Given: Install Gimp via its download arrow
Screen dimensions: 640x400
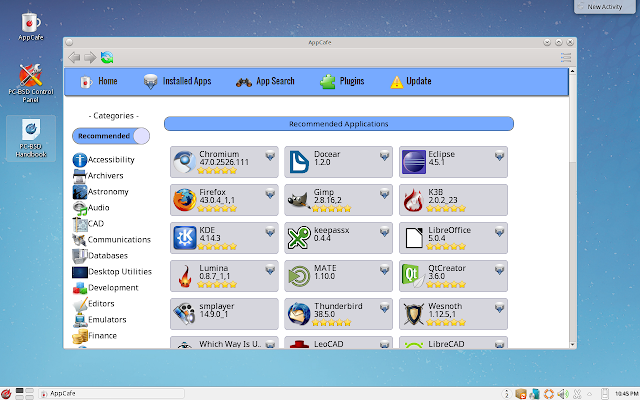Looking at the screenshot, I should [x=384, y=193].
